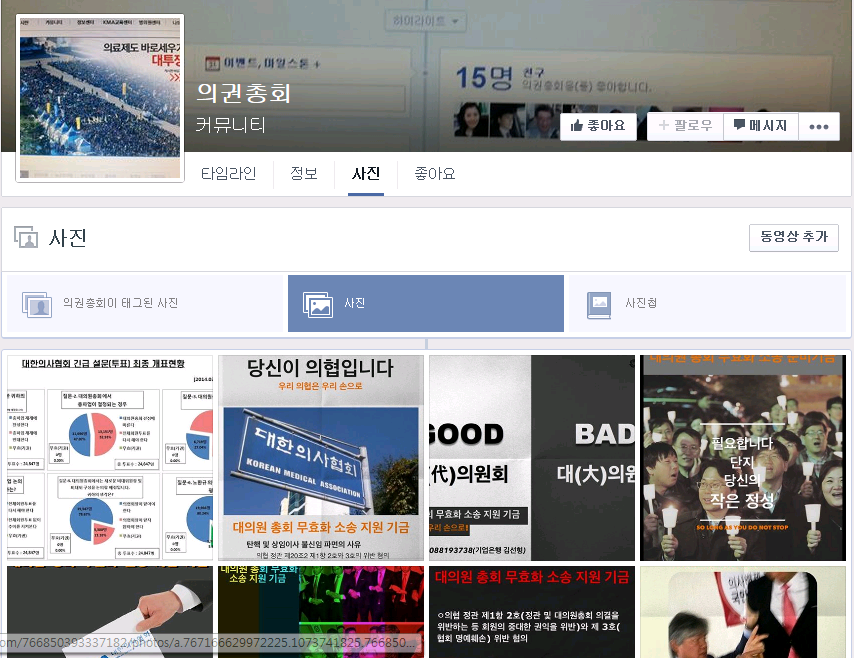Open the ballot hand voting photo
854x658 pixels.
click(110, 612)
